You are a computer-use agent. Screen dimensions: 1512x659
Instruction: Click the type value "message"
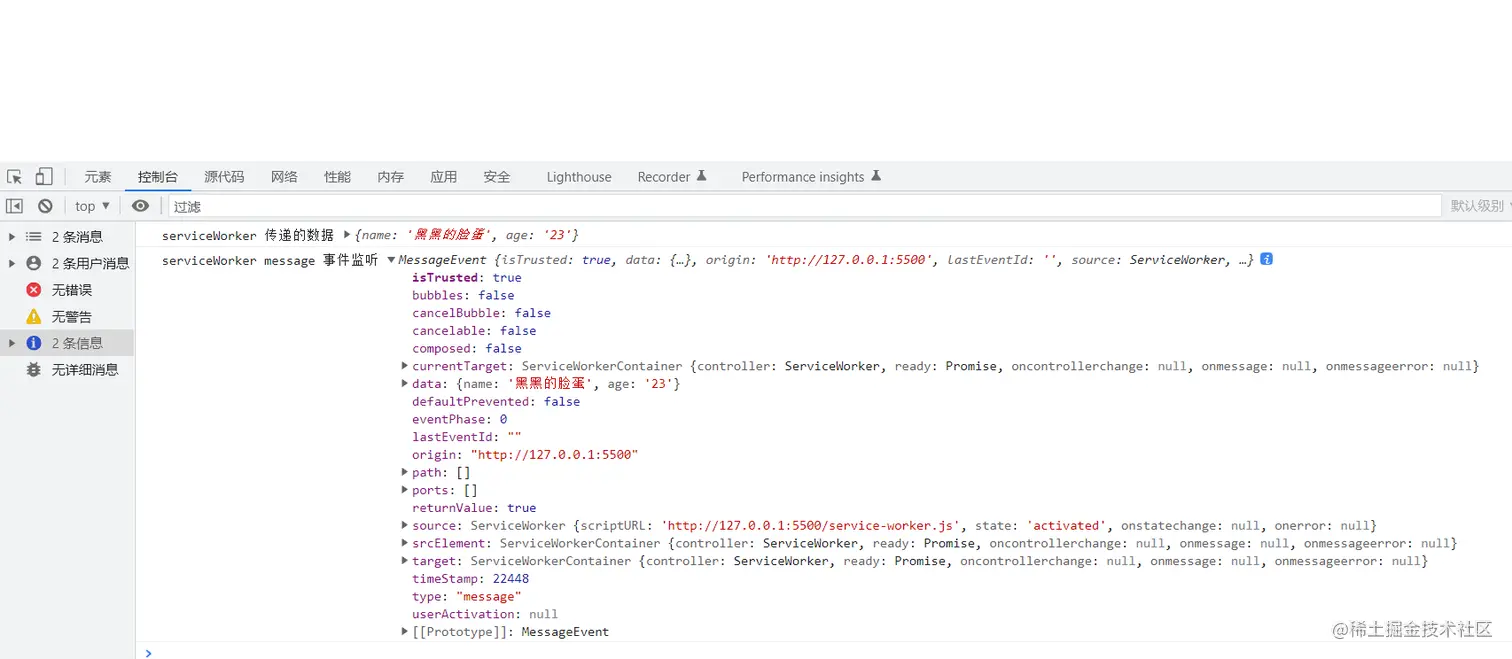489,597
